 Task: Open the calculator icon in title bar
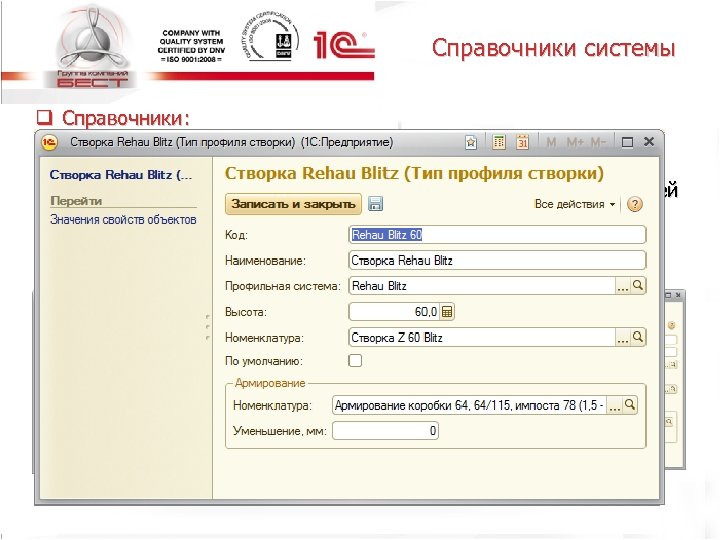coord(499,142)
